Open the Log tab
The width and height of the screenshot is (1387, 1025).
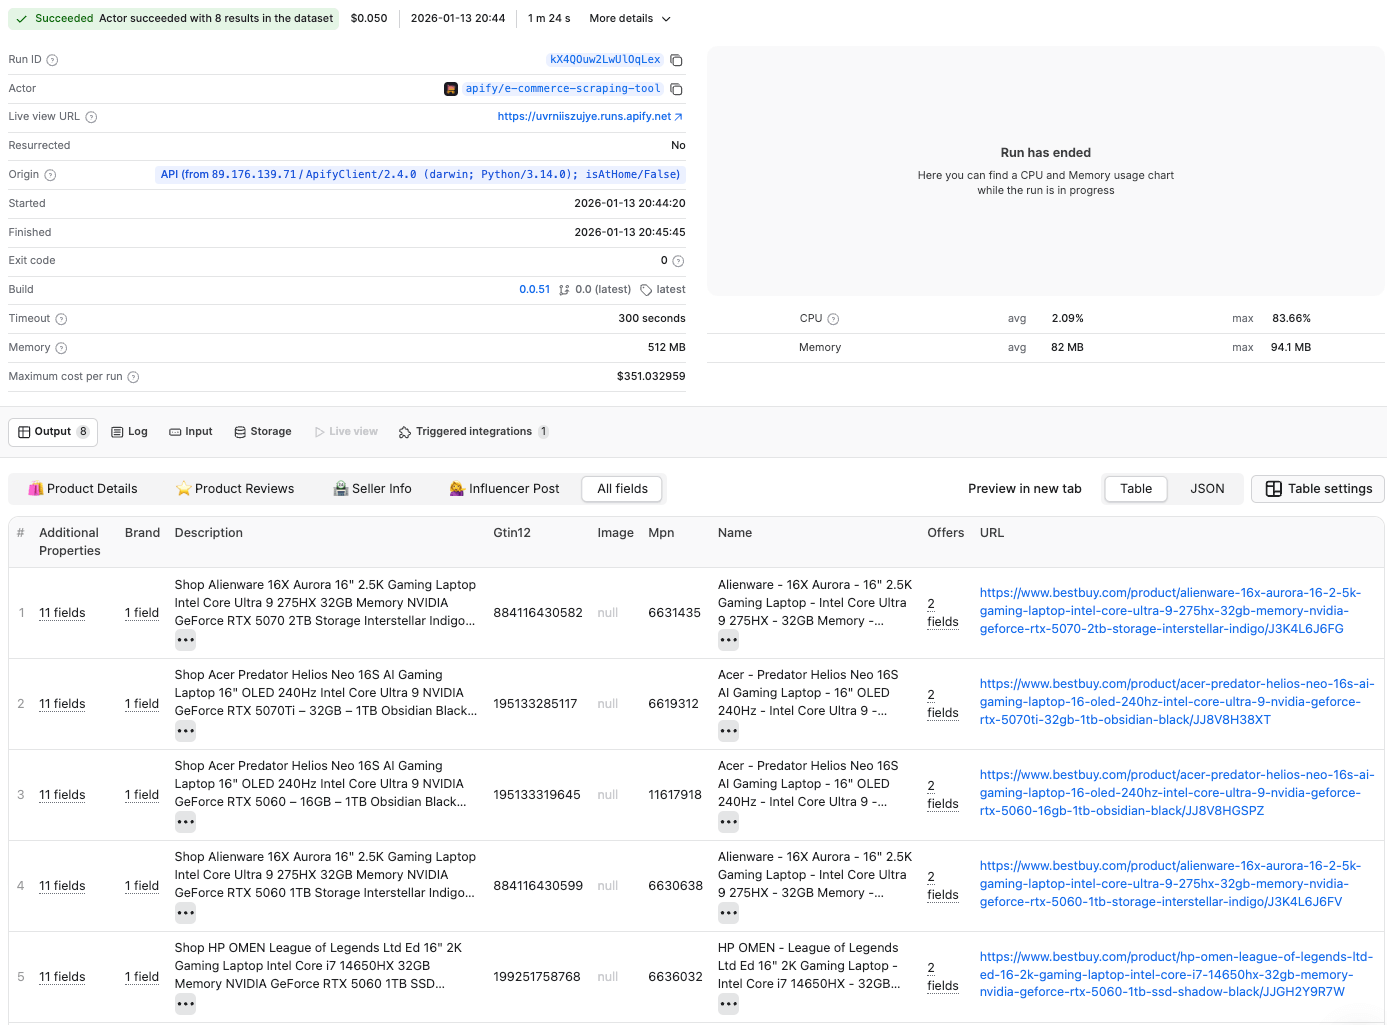(x=129, y=432)
